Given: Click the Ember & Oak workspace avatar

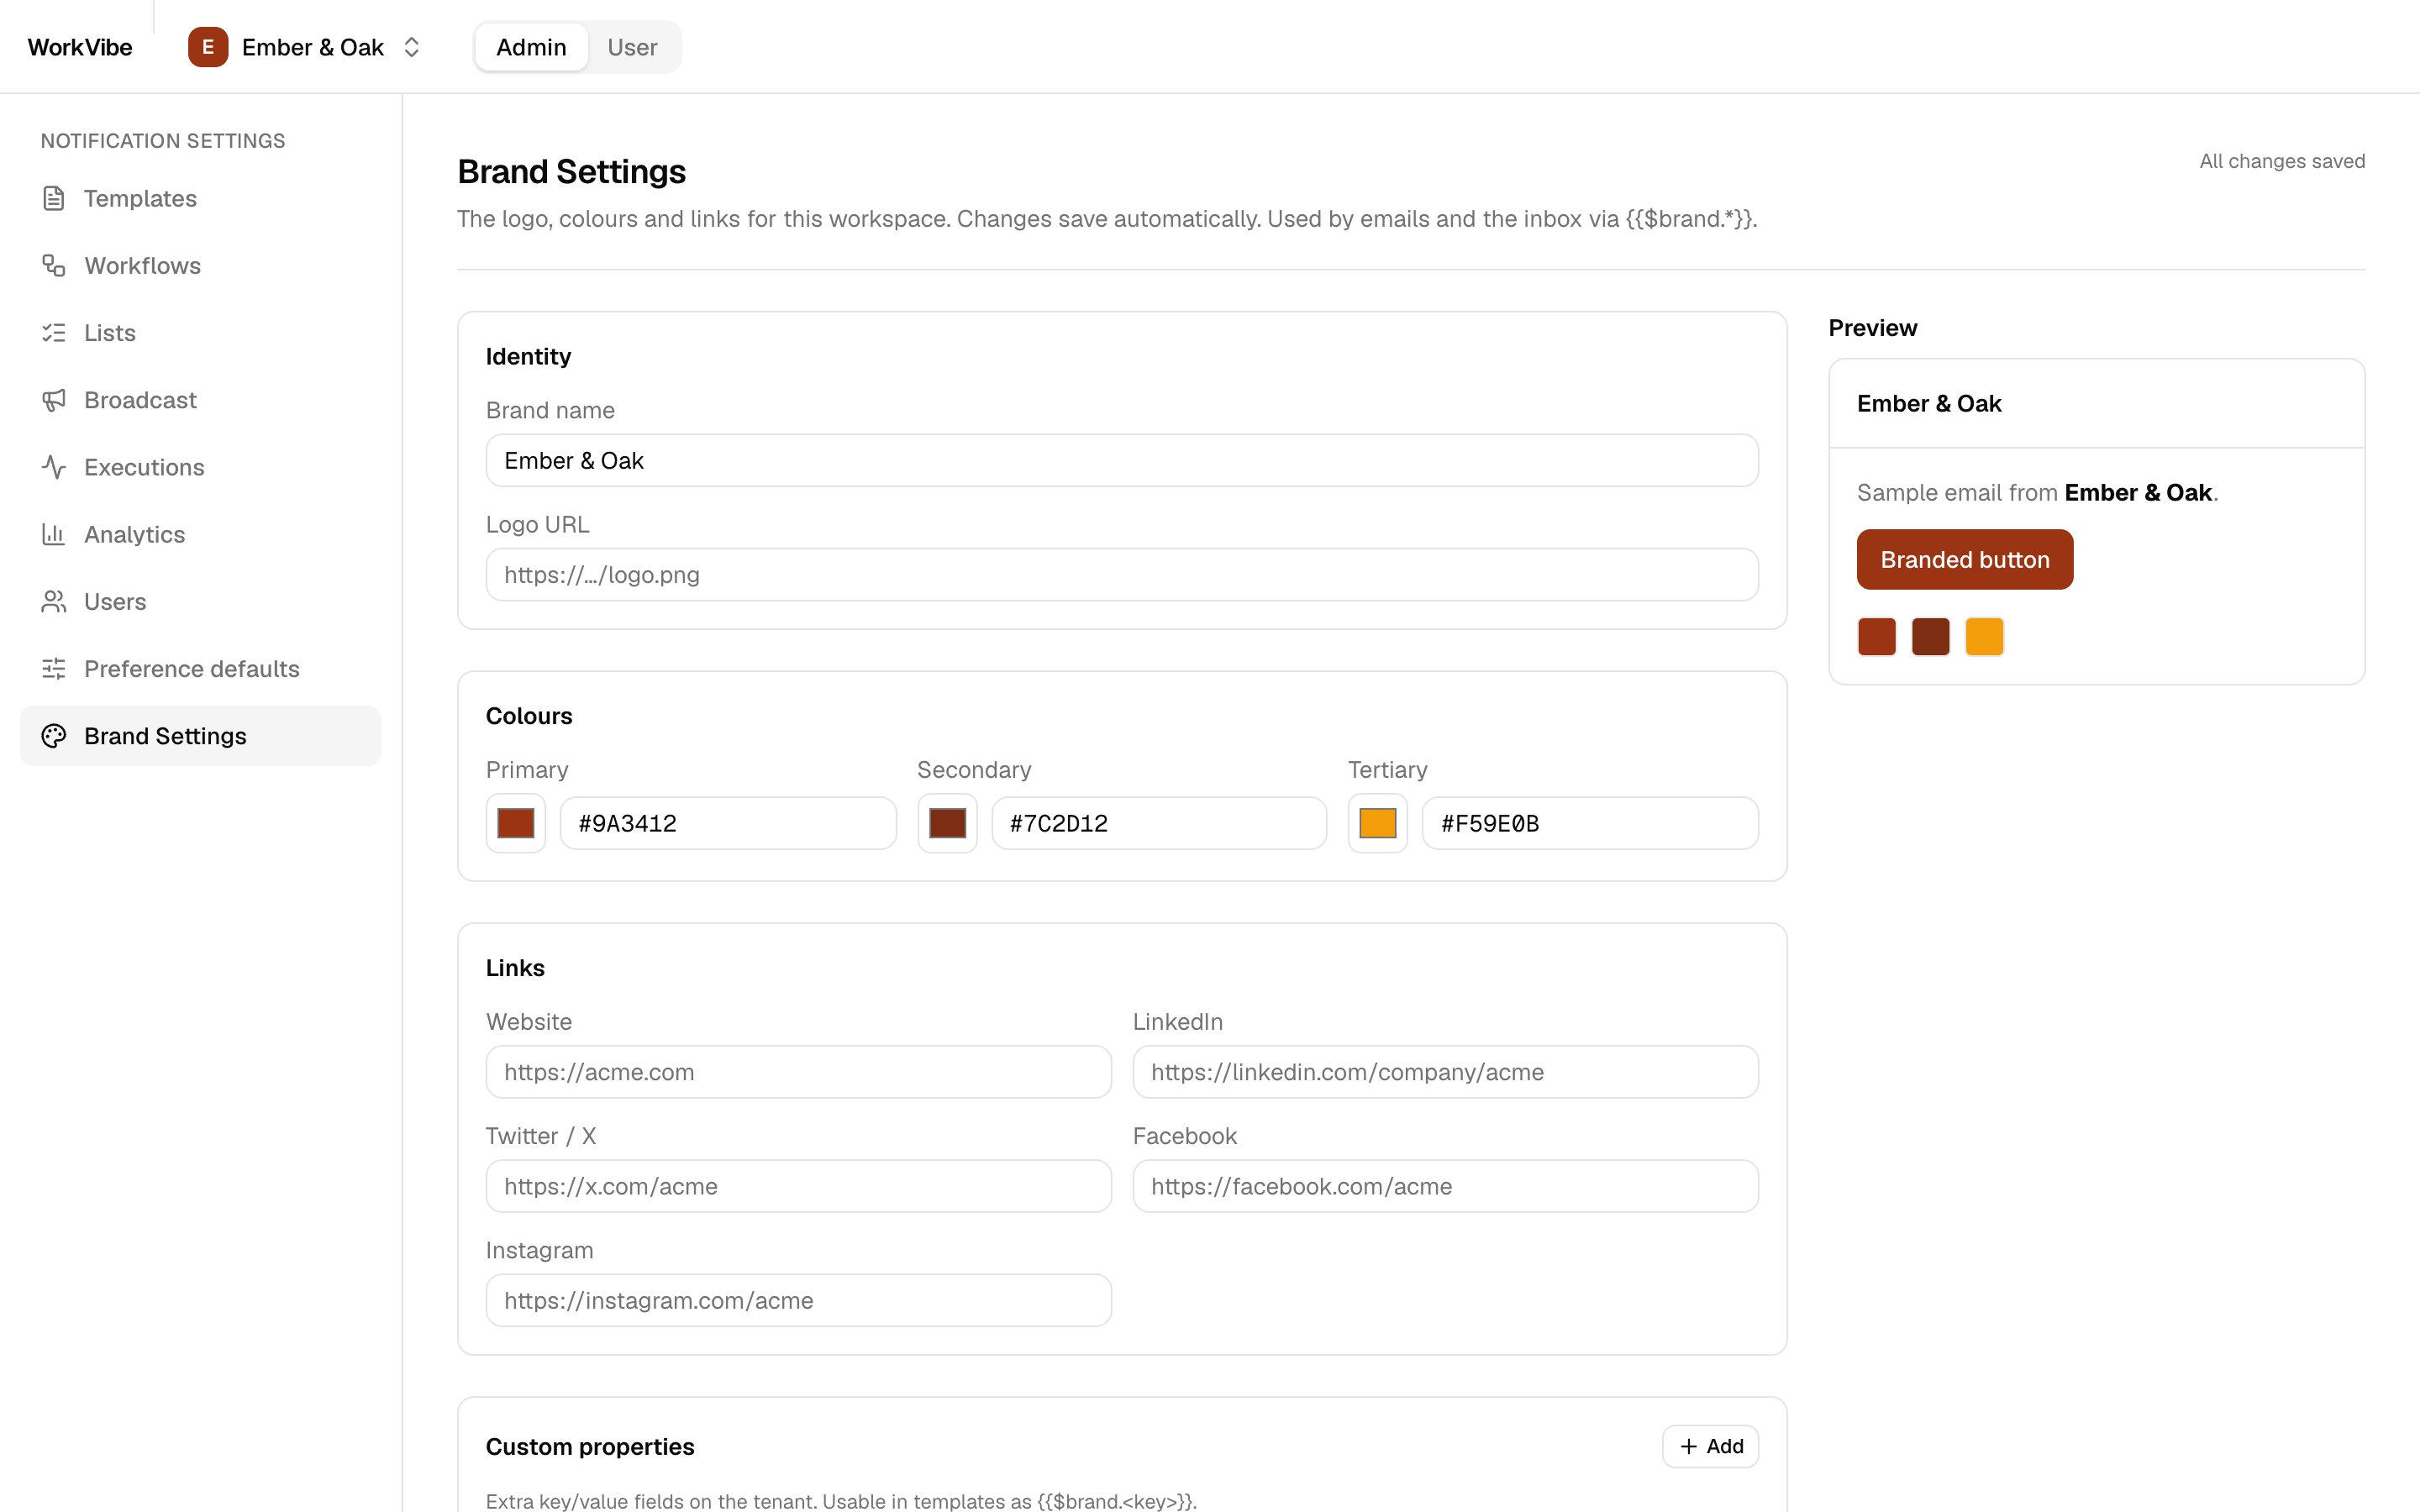Looking at the screenshot, I should click(208, 47).
